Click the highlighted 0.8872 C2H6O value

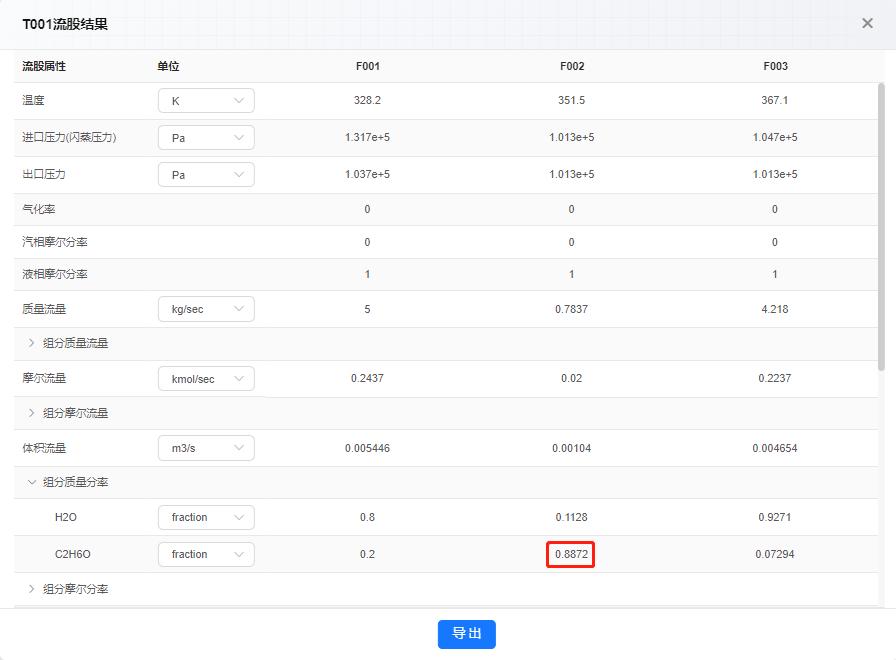[x=571, y=554]
